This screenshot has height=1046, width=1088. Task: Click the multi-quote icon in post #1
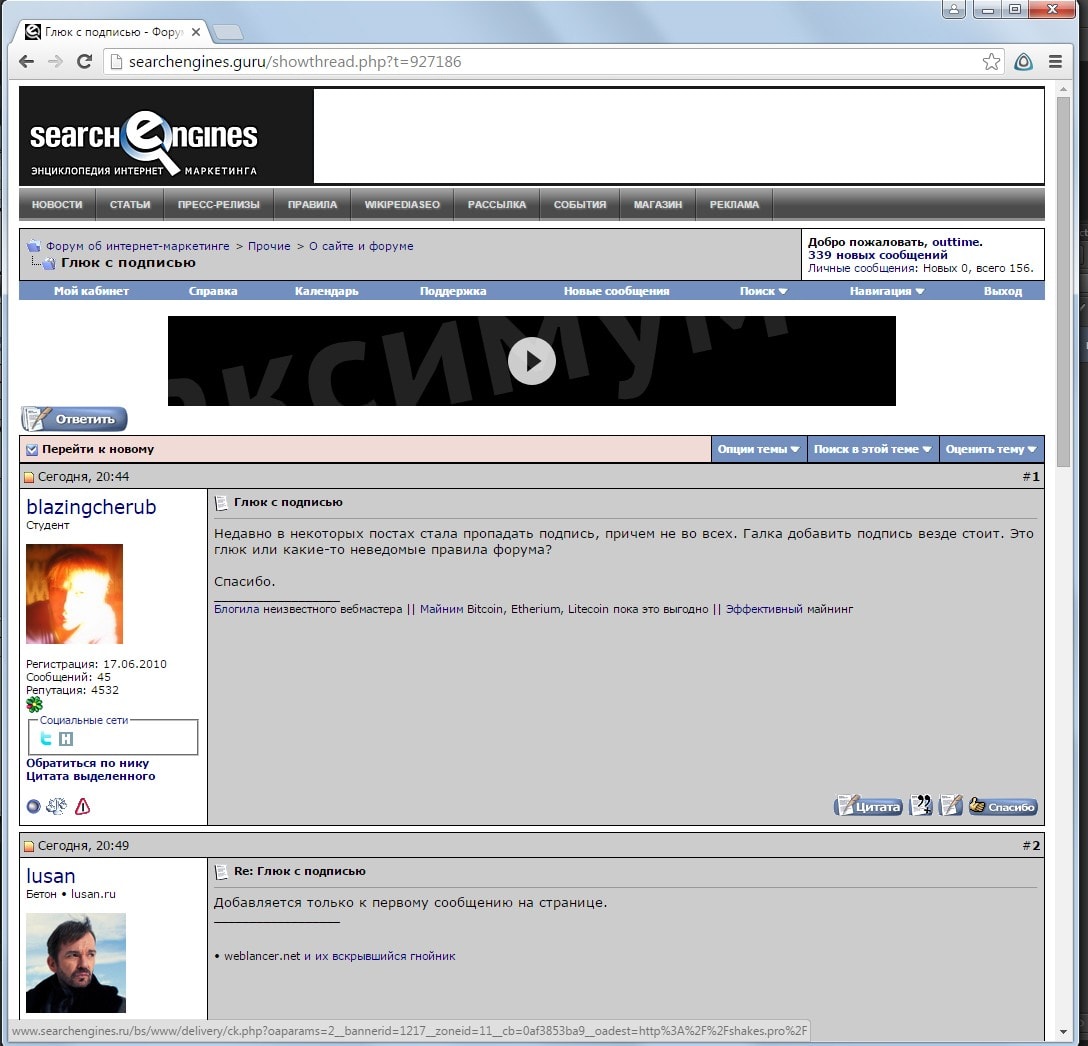920,806
